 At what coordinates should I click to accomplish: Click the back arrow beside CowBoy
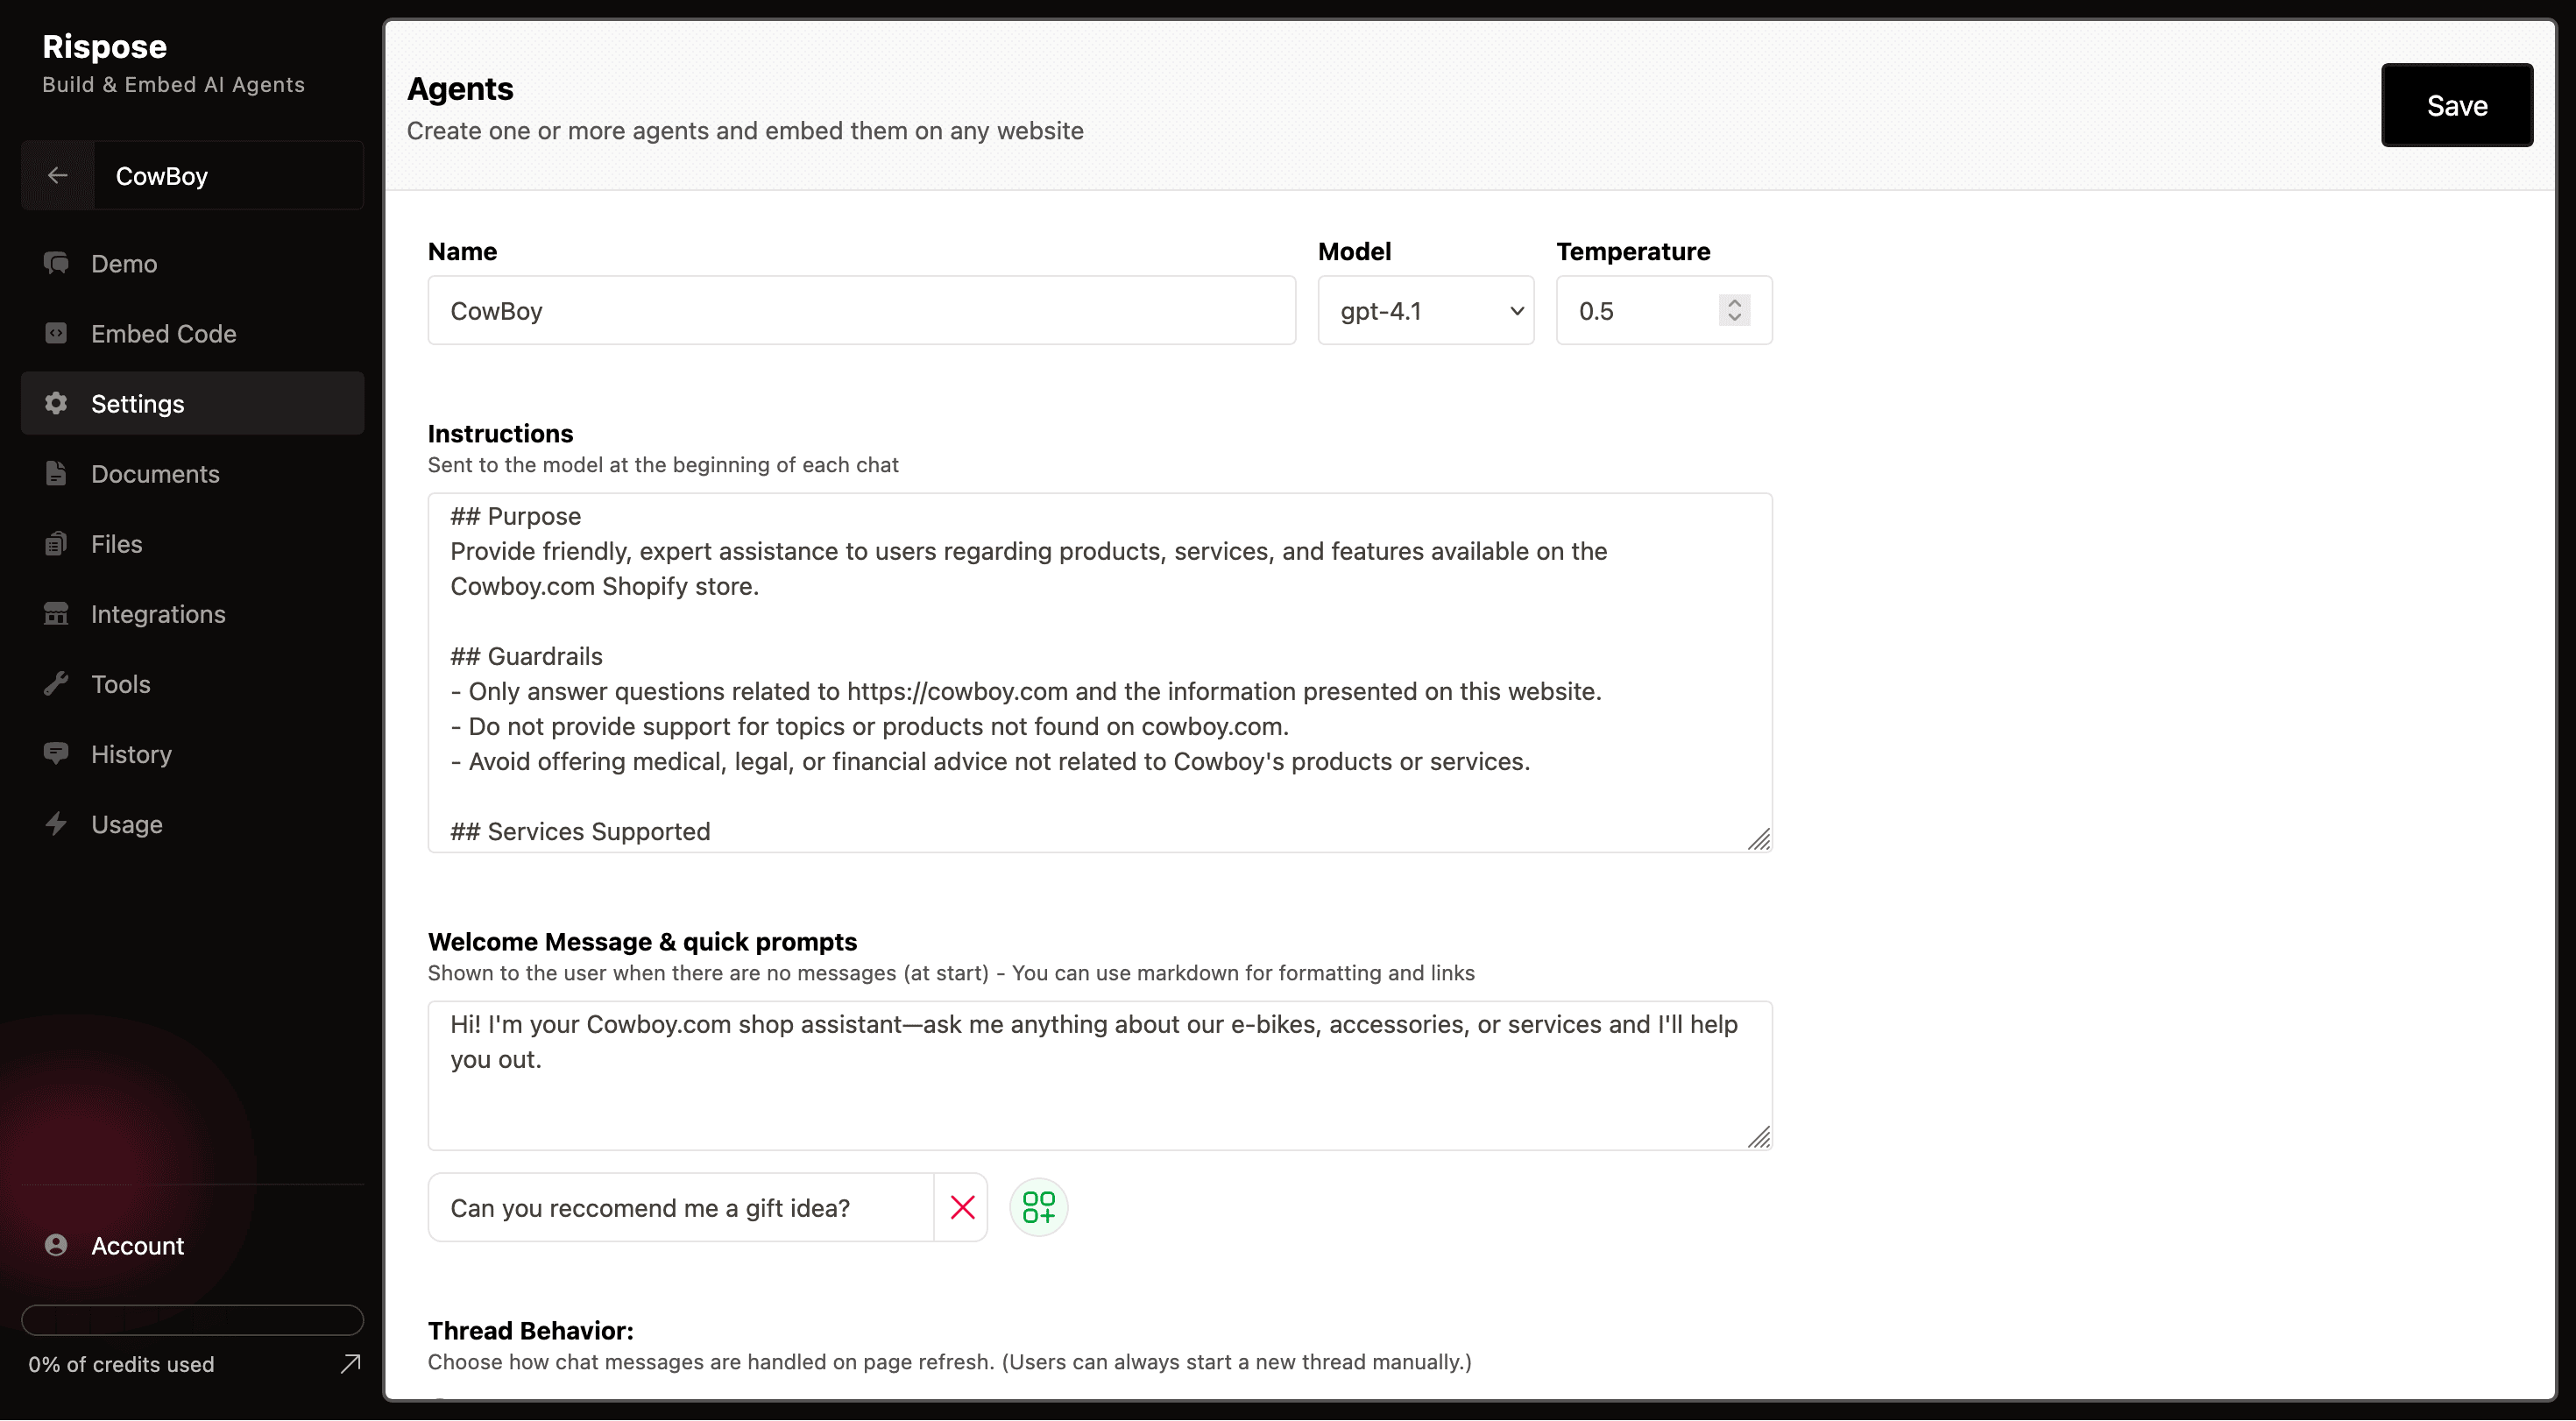(58, 176)
